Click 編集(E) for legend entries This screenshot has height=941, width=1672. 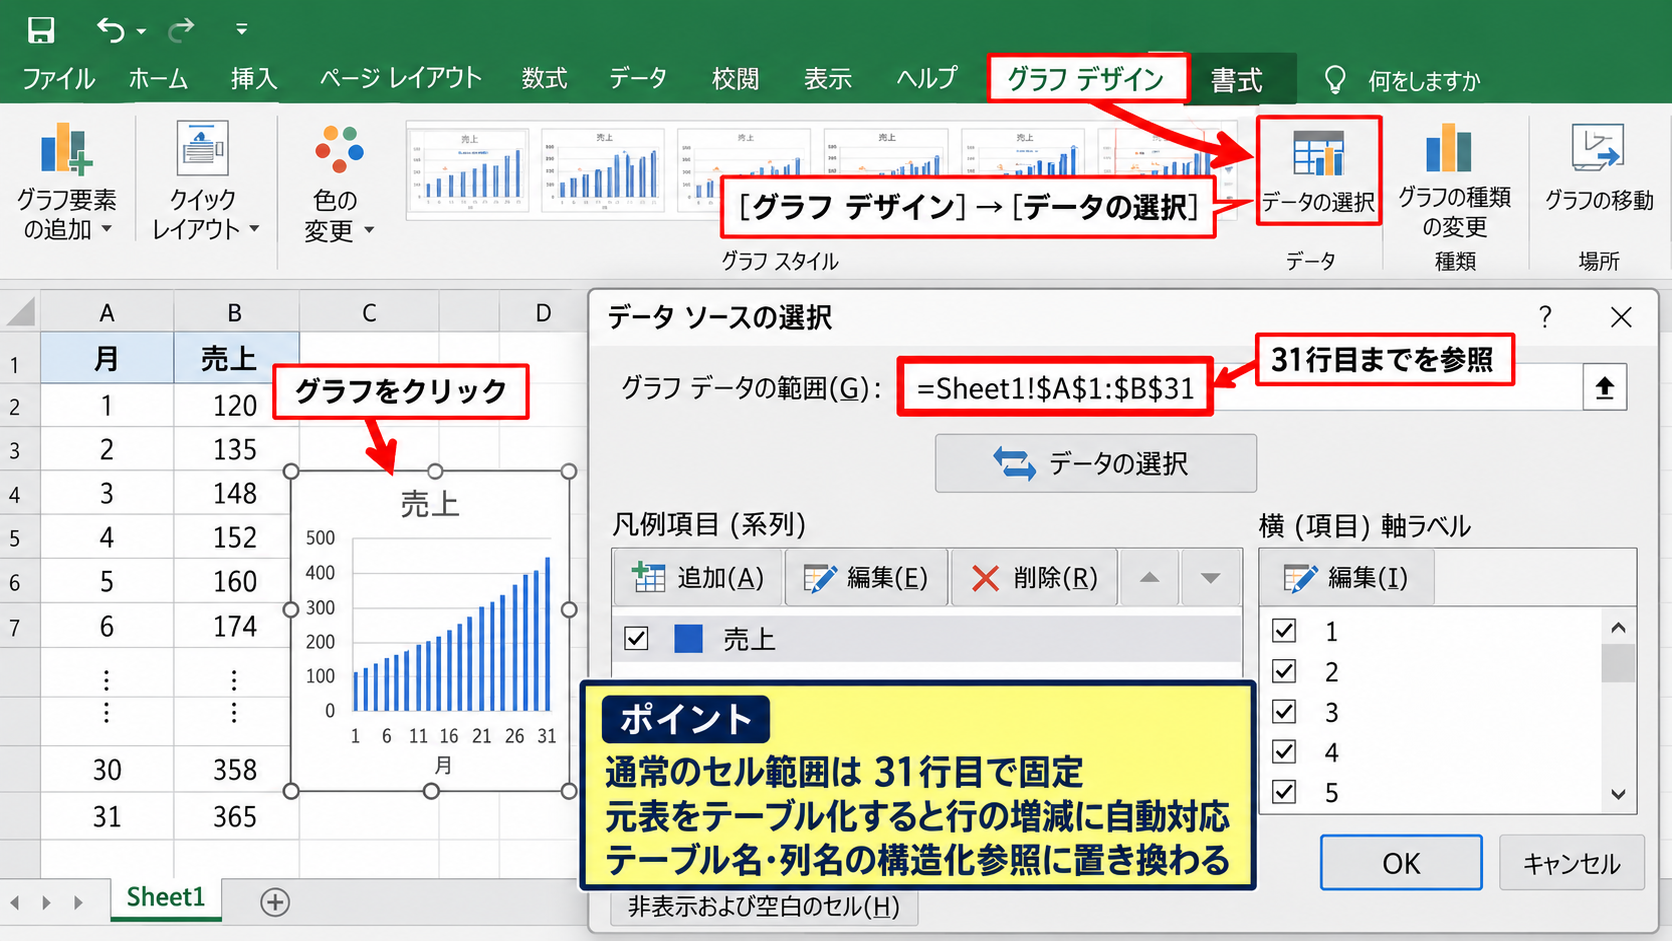tap(866, 577)
